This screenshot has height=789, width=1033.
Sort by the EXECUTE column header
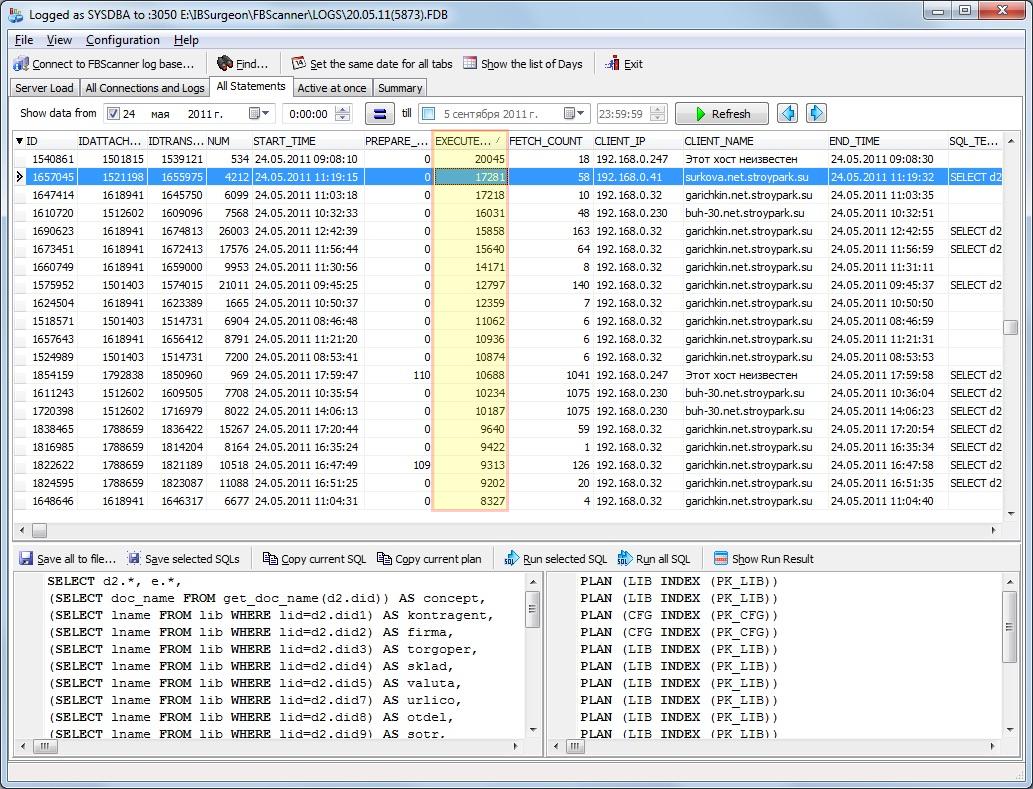tap(469, 141)
